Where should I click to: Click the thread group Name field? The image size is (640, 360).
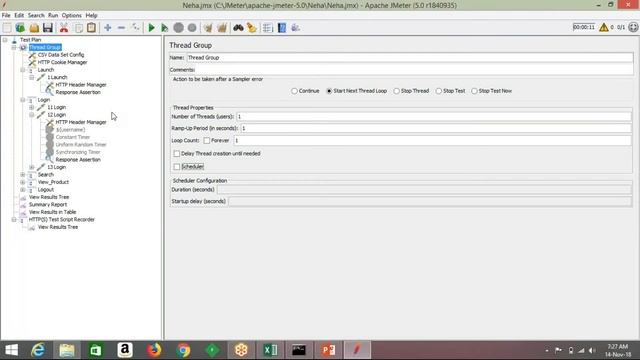[410, 58]
